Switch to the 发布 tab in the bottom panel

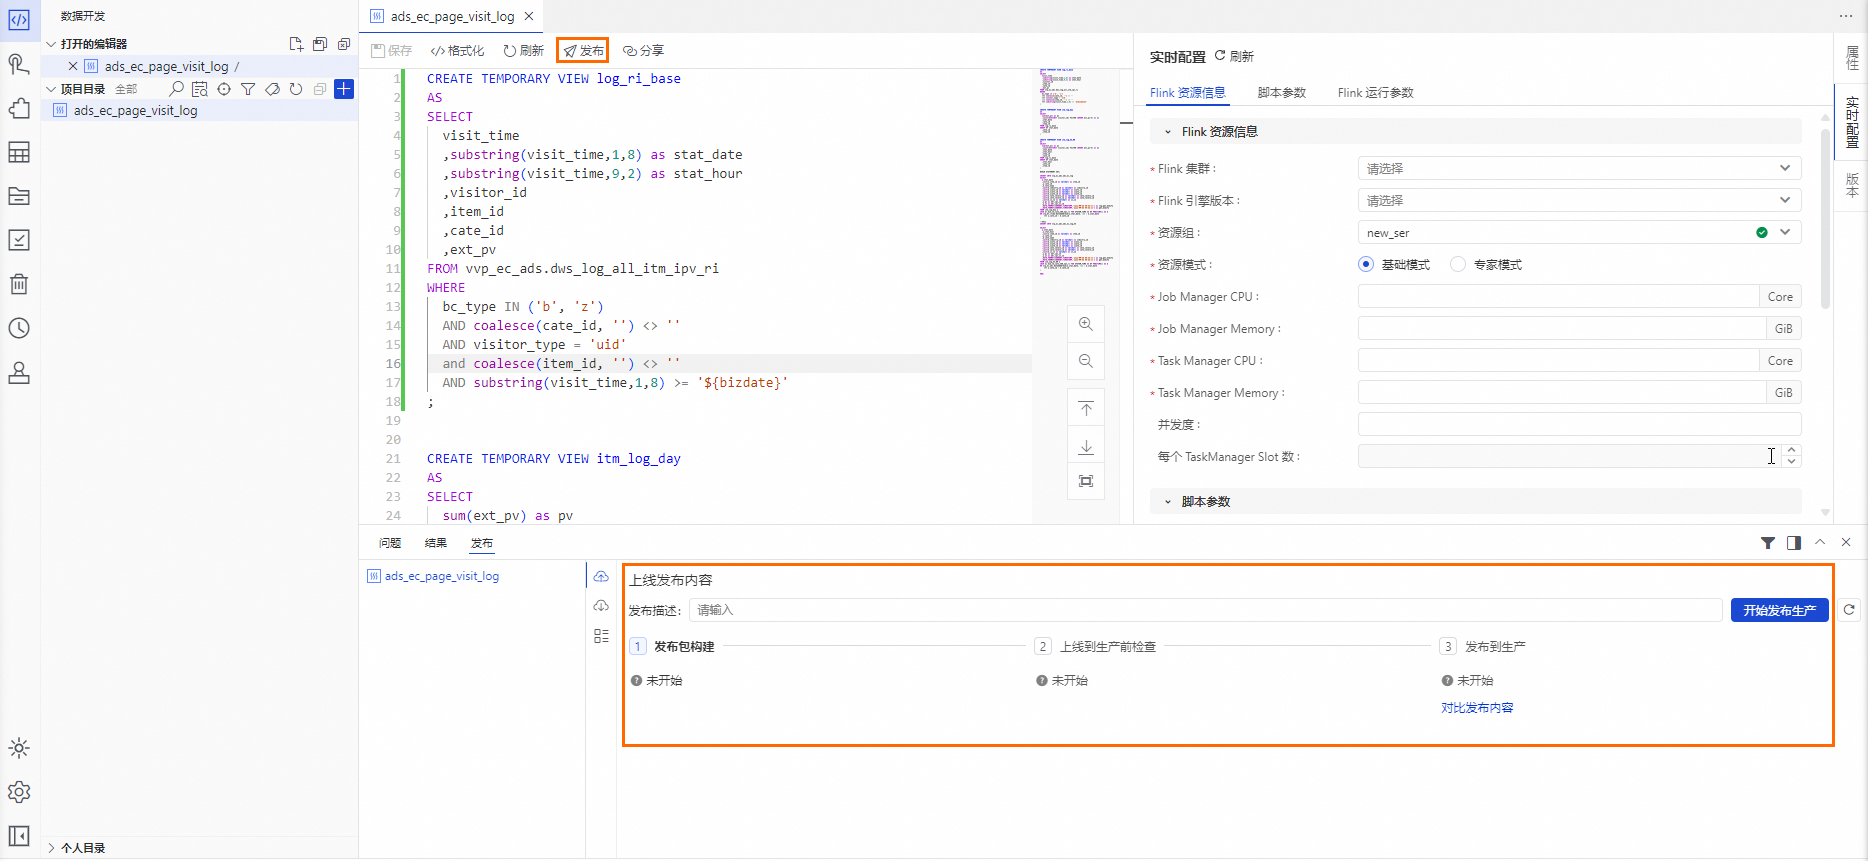click(x=482, y=543)
